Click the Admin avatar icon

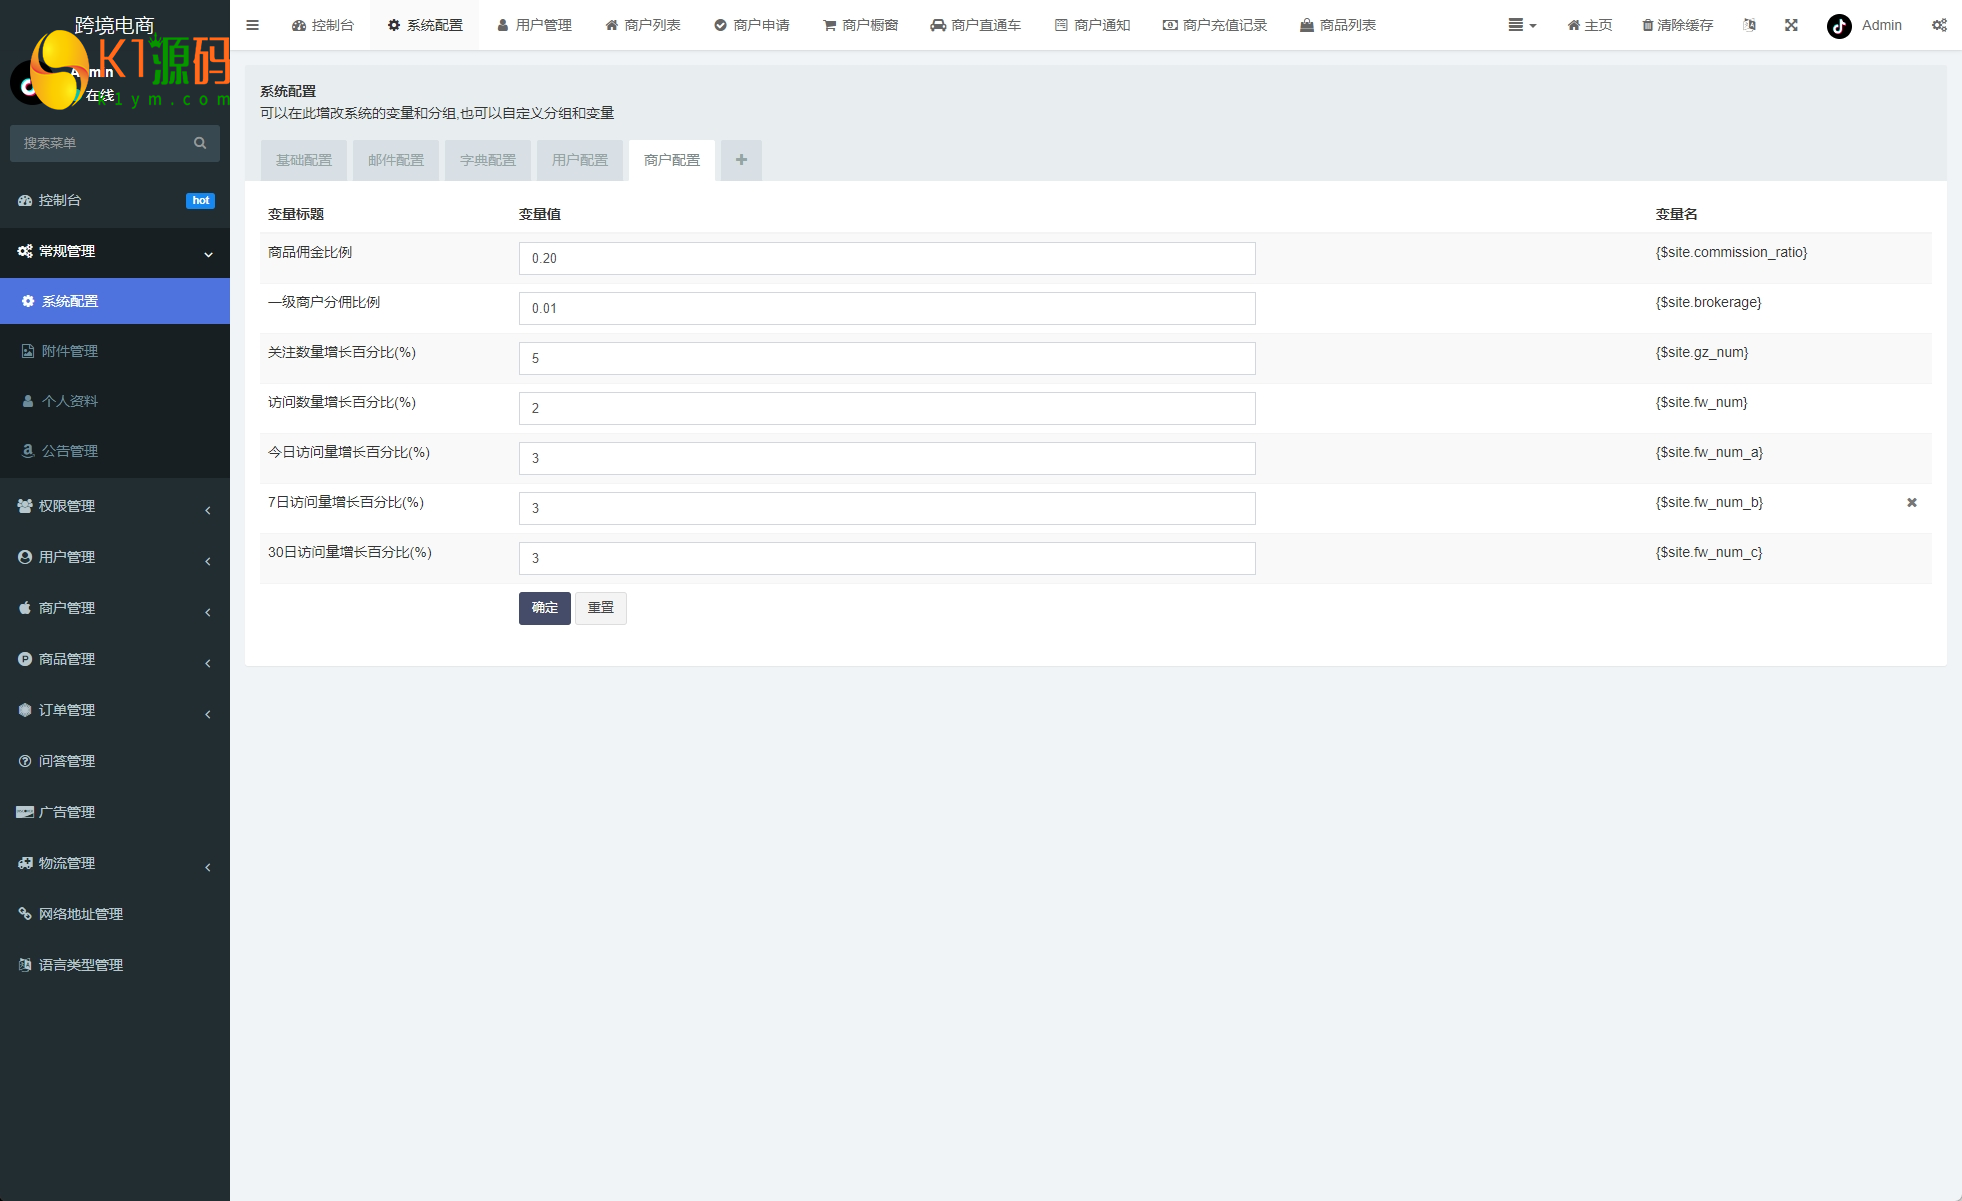[x=1839, y=26]
